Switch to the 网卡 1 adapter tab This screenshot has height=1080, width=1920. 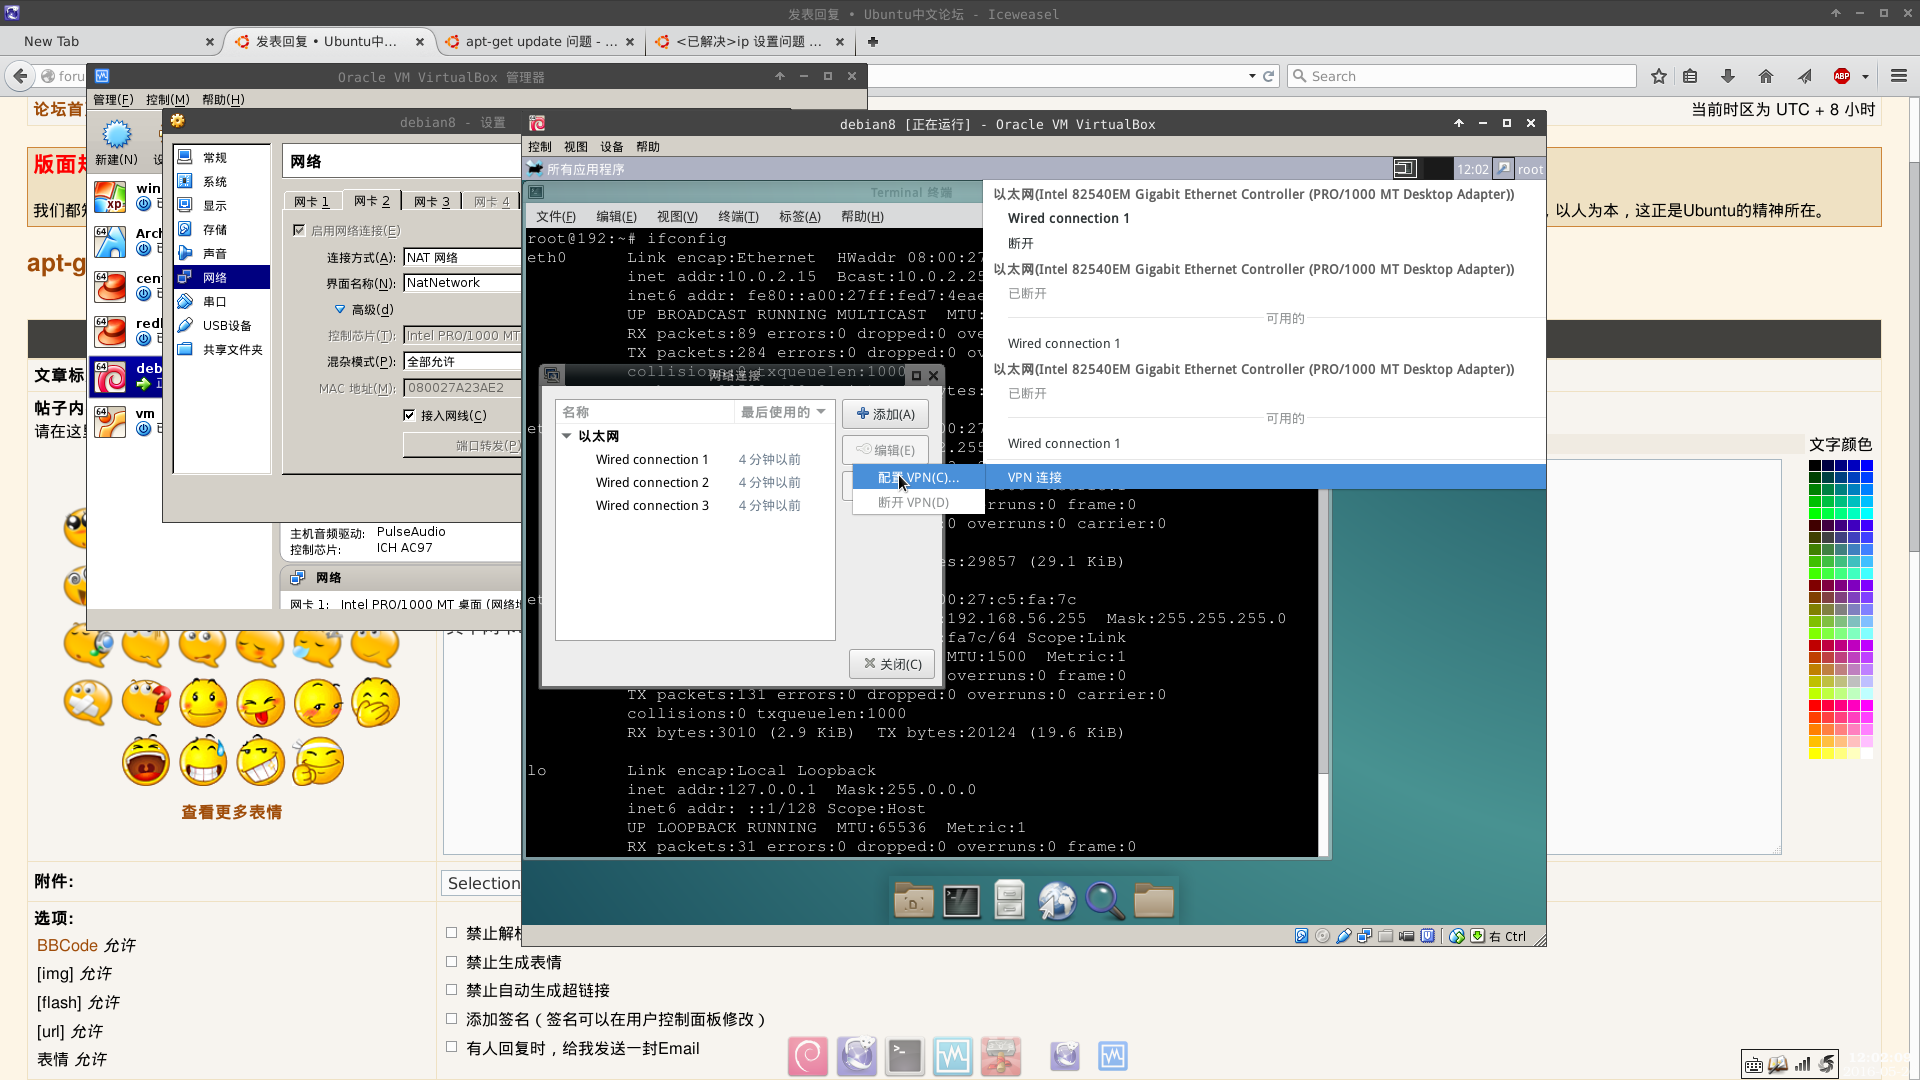(312, 201)
